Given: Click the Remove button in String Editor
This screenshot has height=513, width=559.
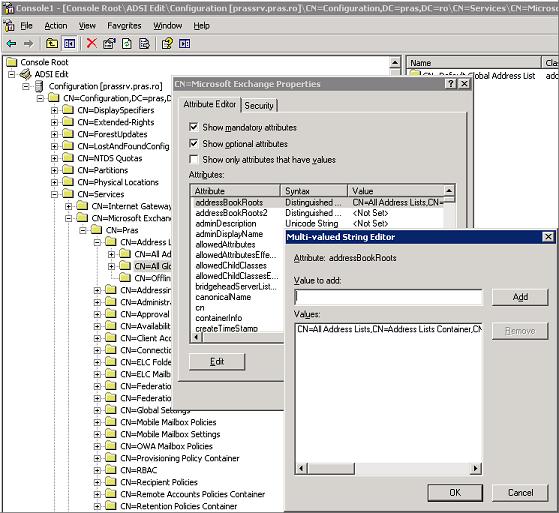Looking at the screenshot, I should click(520, 331).
